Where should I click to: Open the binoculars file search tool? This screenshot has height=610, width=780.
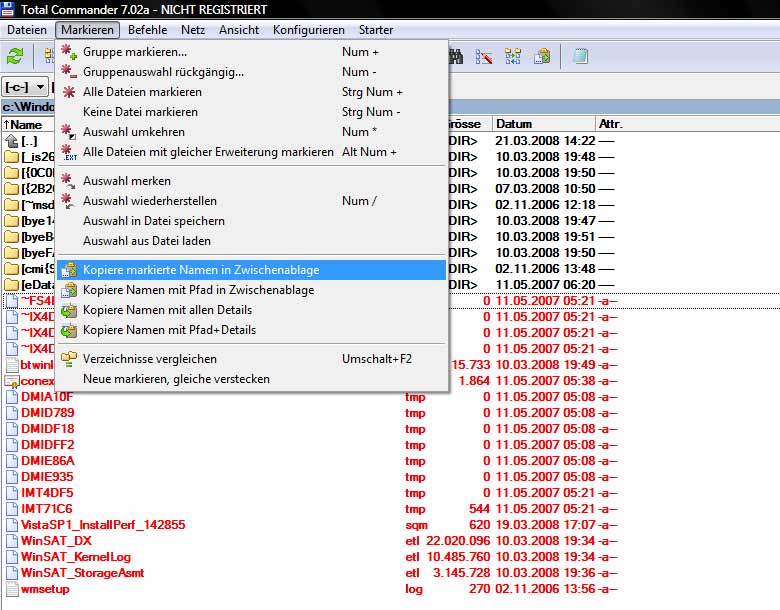pos(456,56)
